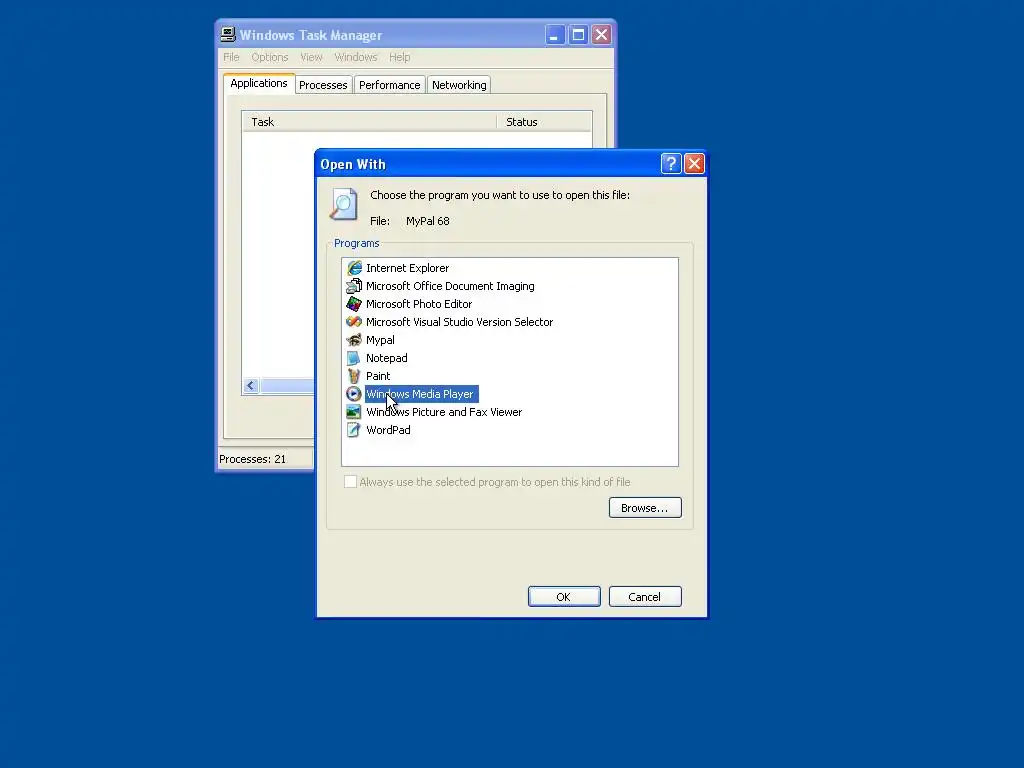
Task: Click the Mypal raccoon icon
Action: tap(354, 340)
